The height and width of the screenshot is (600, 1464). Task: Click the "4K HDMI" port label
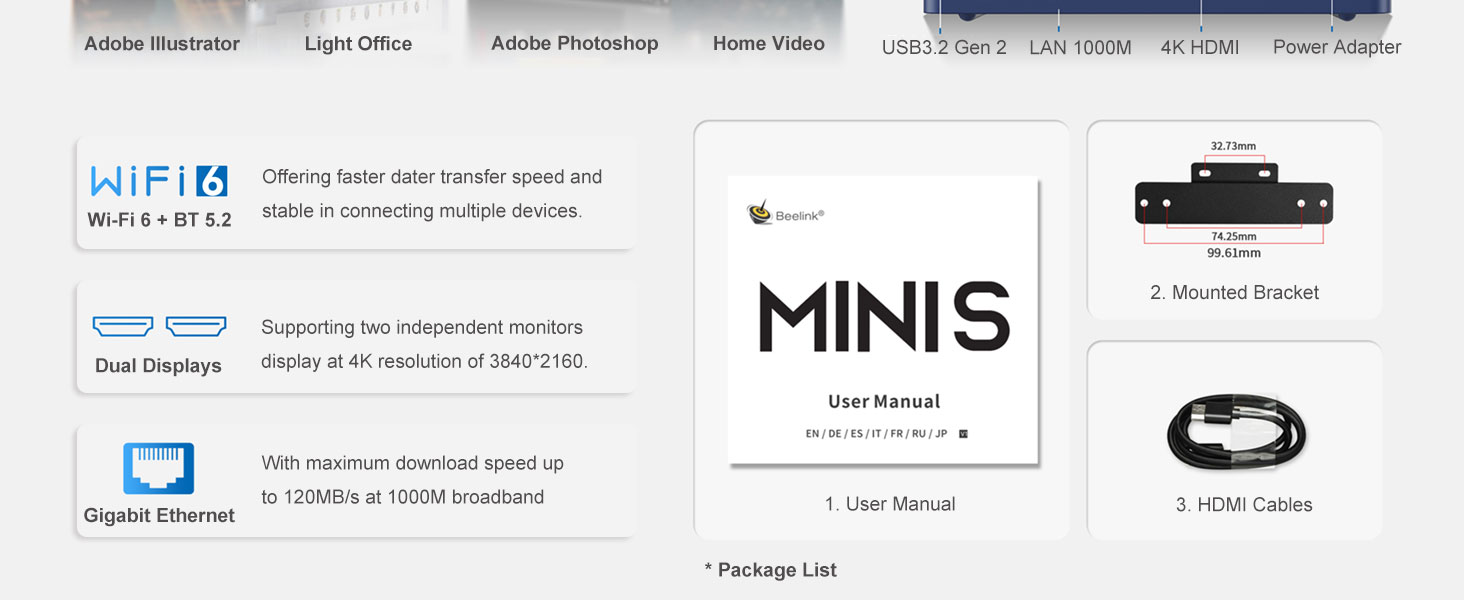pos(1200,48)
